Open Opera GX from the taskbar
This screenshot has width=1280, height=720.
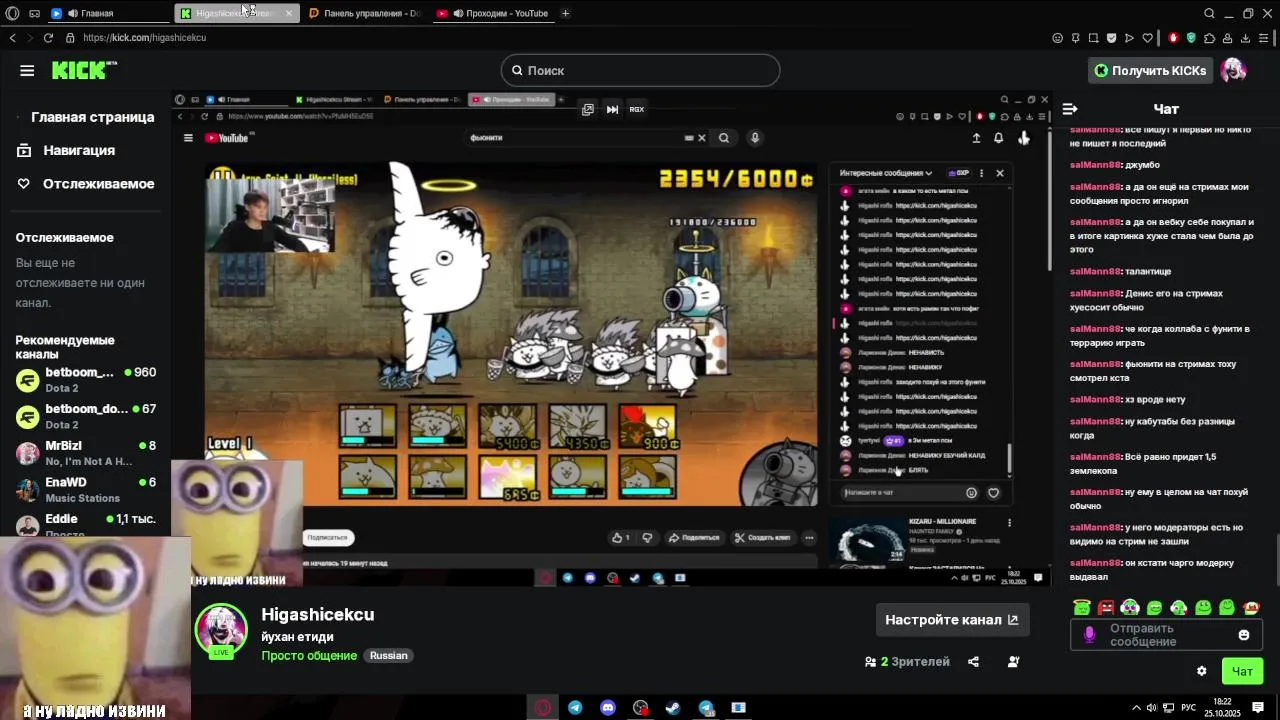coord(543,708)
